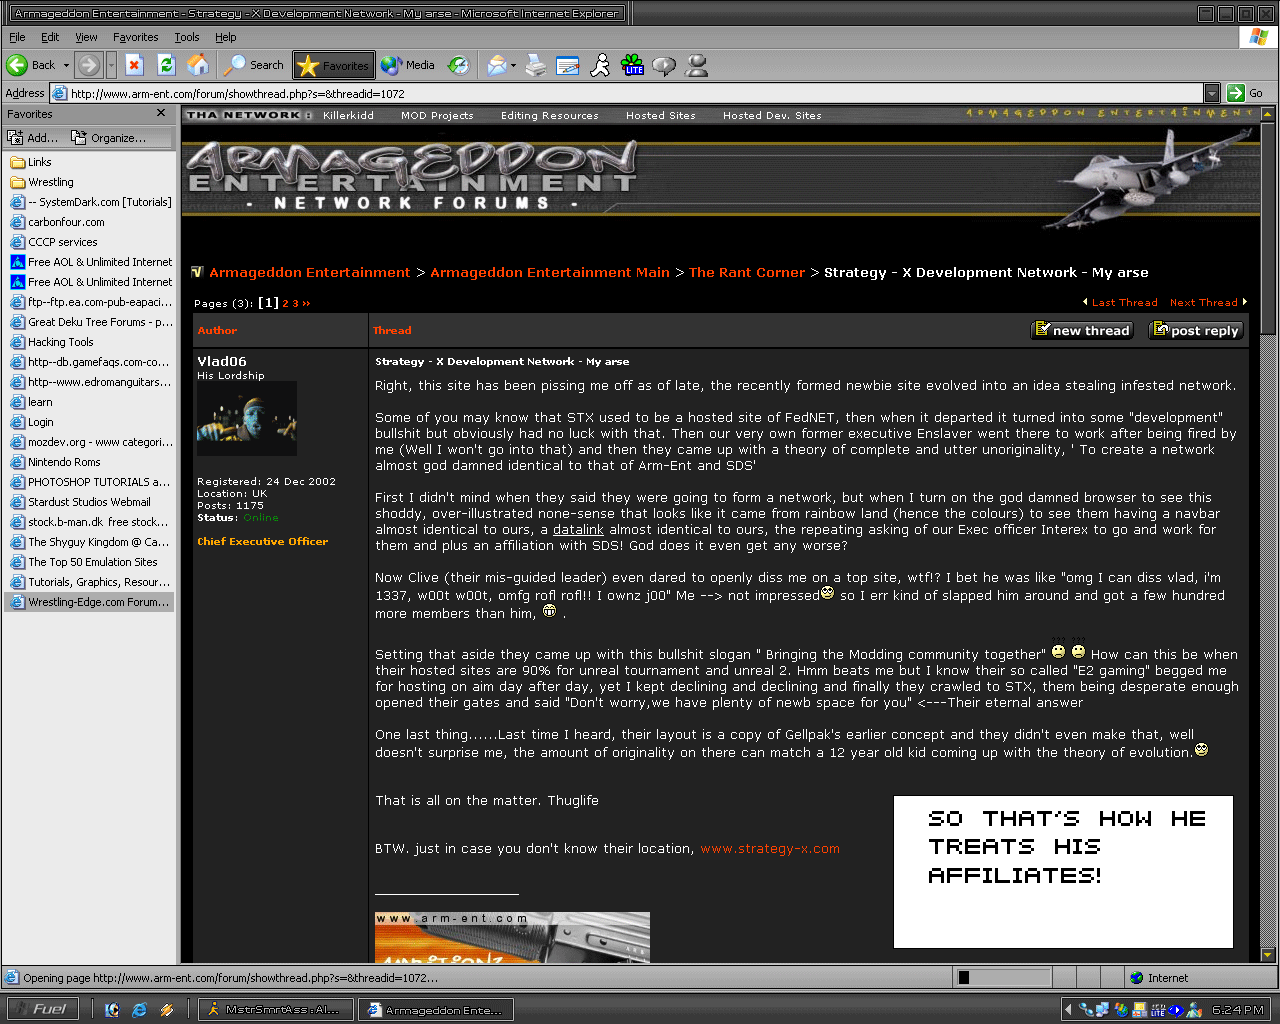The height and width of the screenshot is (1024, 1280).
Task: Toggle the Favorites panel button
Action: coord(334,66)
